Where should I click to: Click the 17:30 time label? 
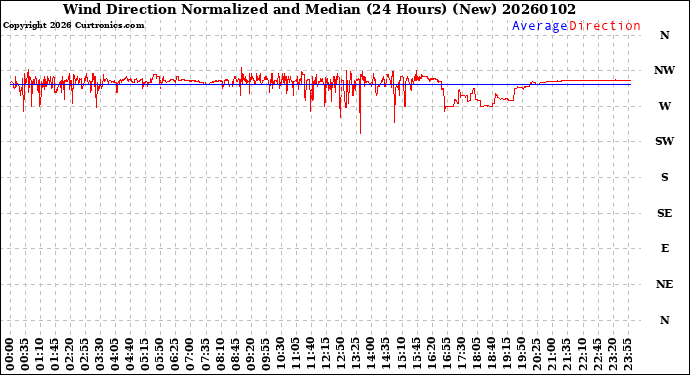pos(460,354)
